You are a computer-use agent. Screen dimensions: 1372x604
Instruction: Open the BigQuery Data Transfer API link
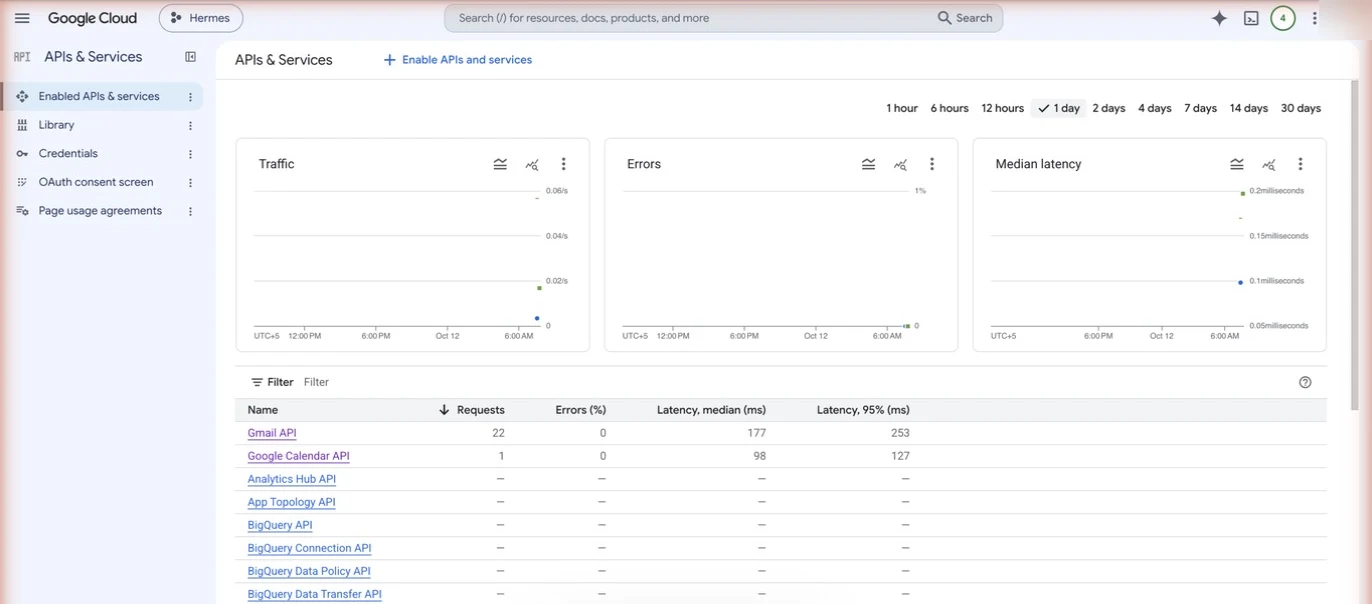pyautogui.click(x=314, y=594)
